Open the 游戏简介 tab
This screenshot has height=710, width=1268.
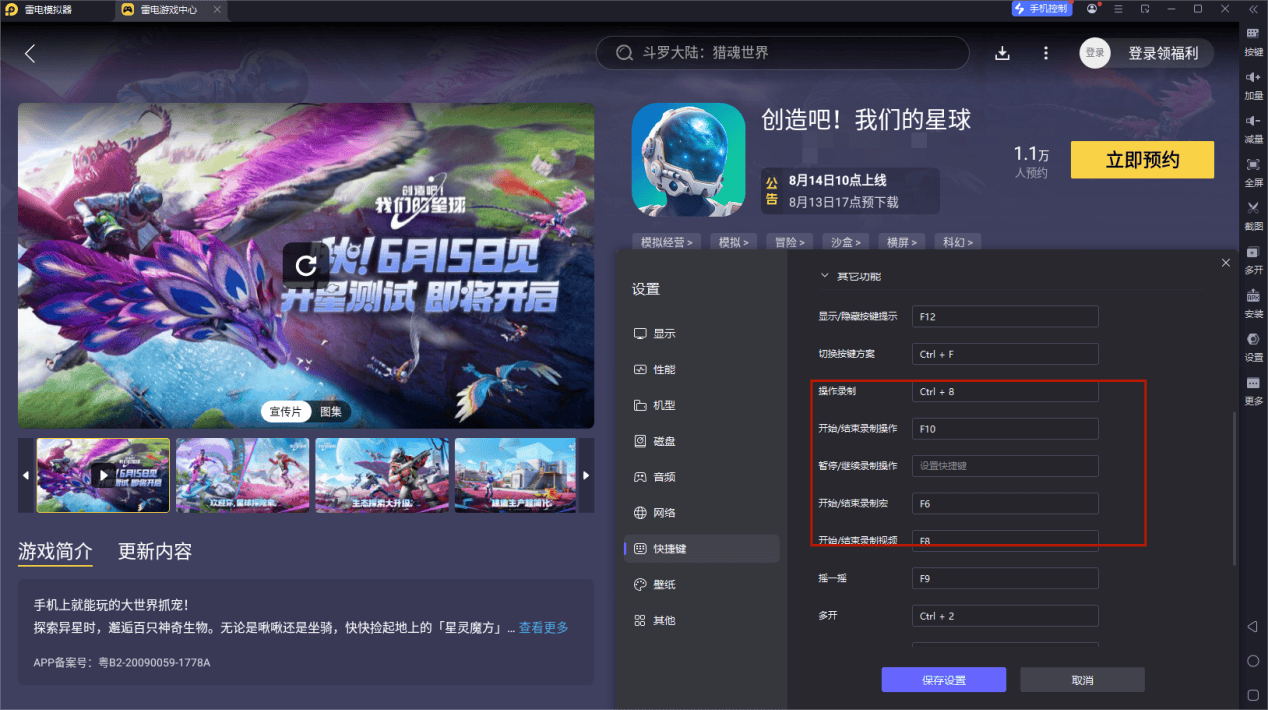pos(55,551)
